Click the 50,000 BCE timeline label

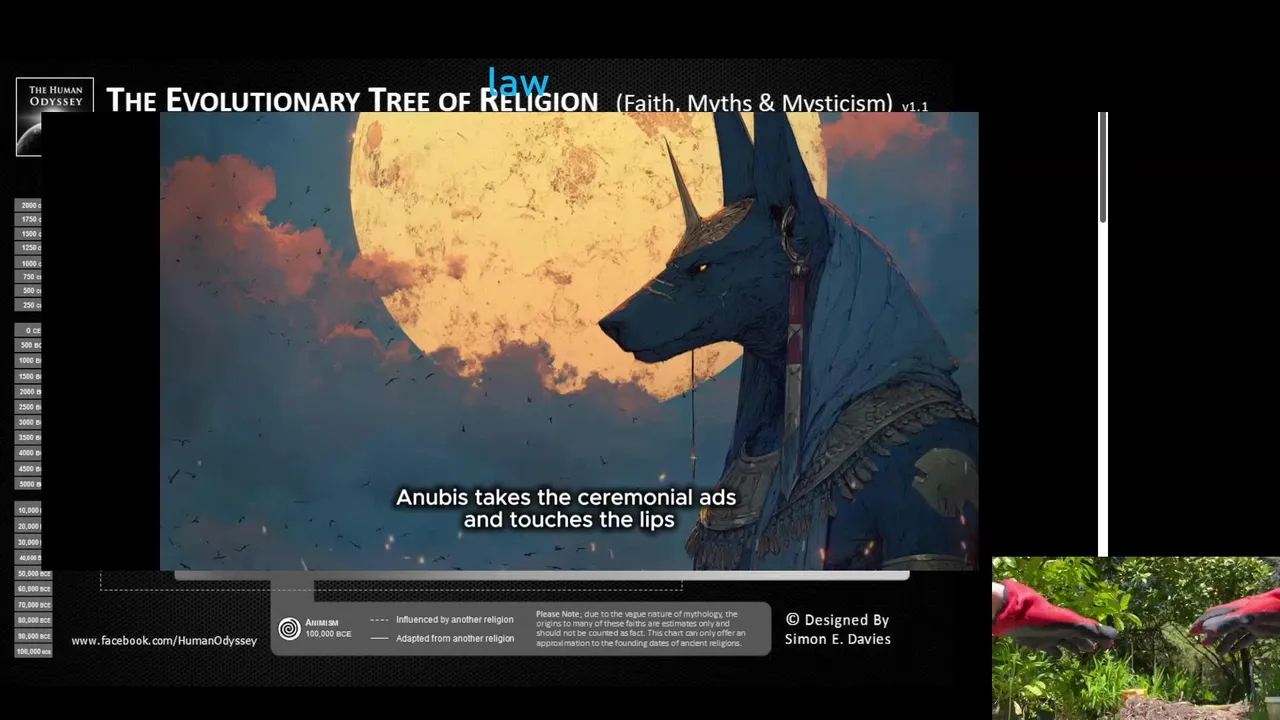[x=33, y=573]
